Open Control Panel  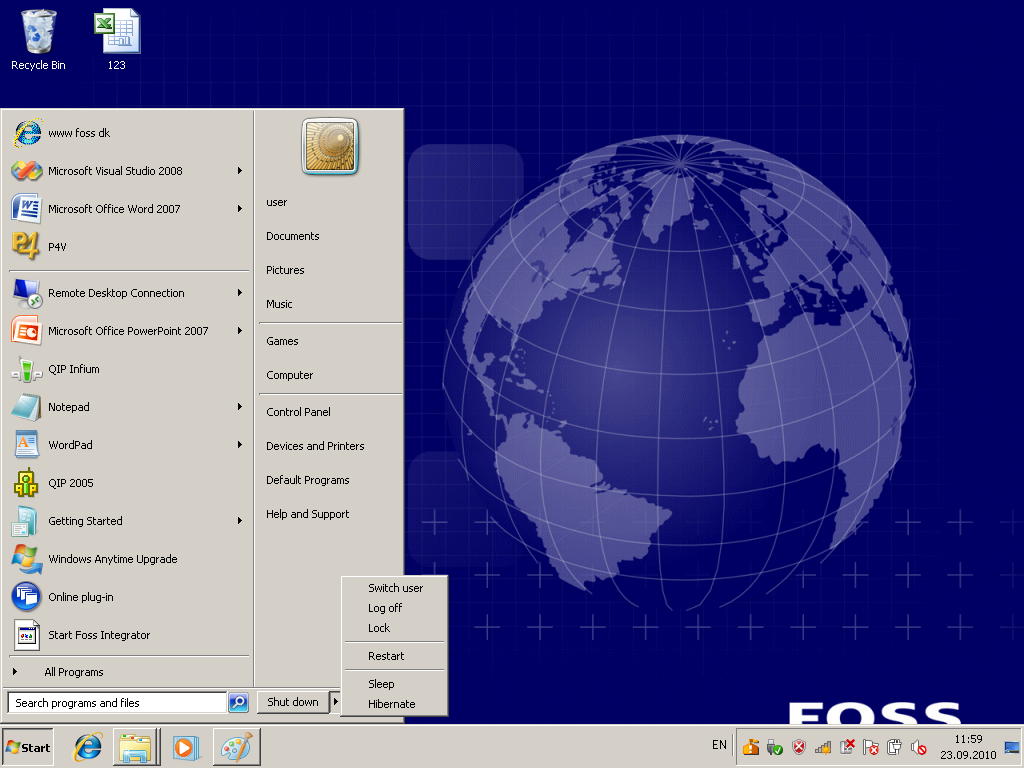[298, 412]
